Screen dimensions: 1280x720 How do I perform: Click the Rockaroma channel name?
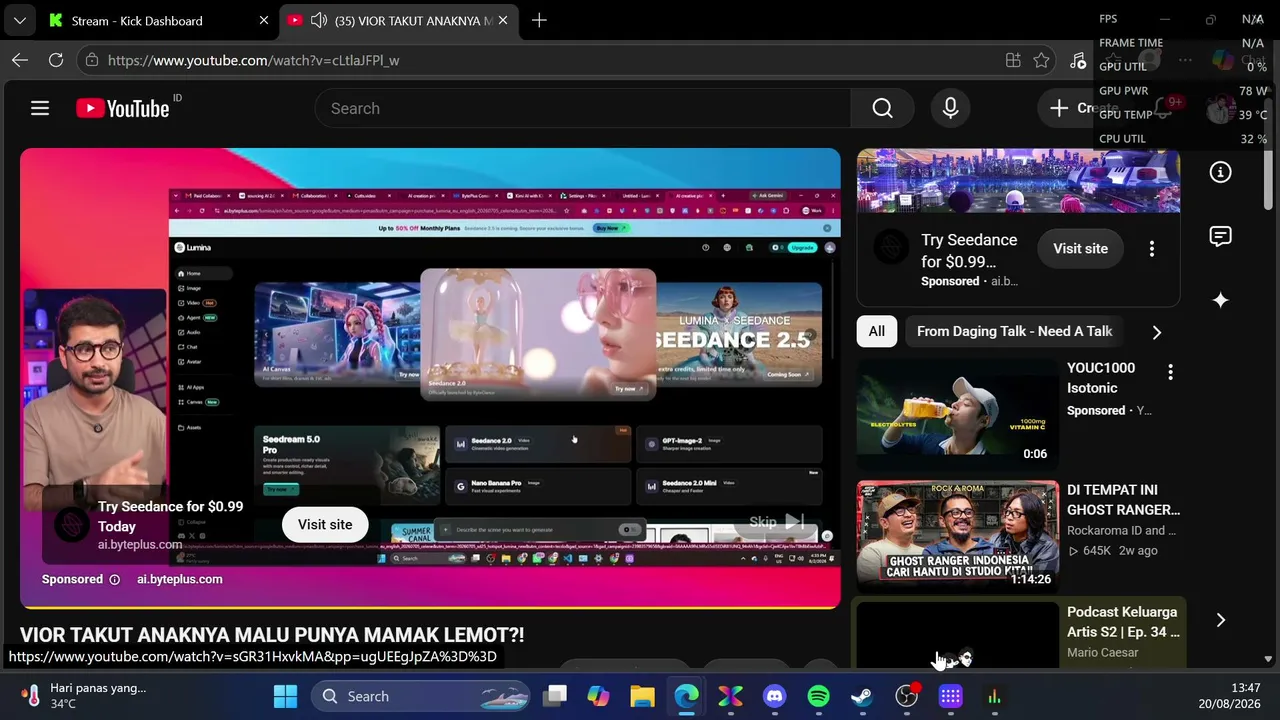1121,531
